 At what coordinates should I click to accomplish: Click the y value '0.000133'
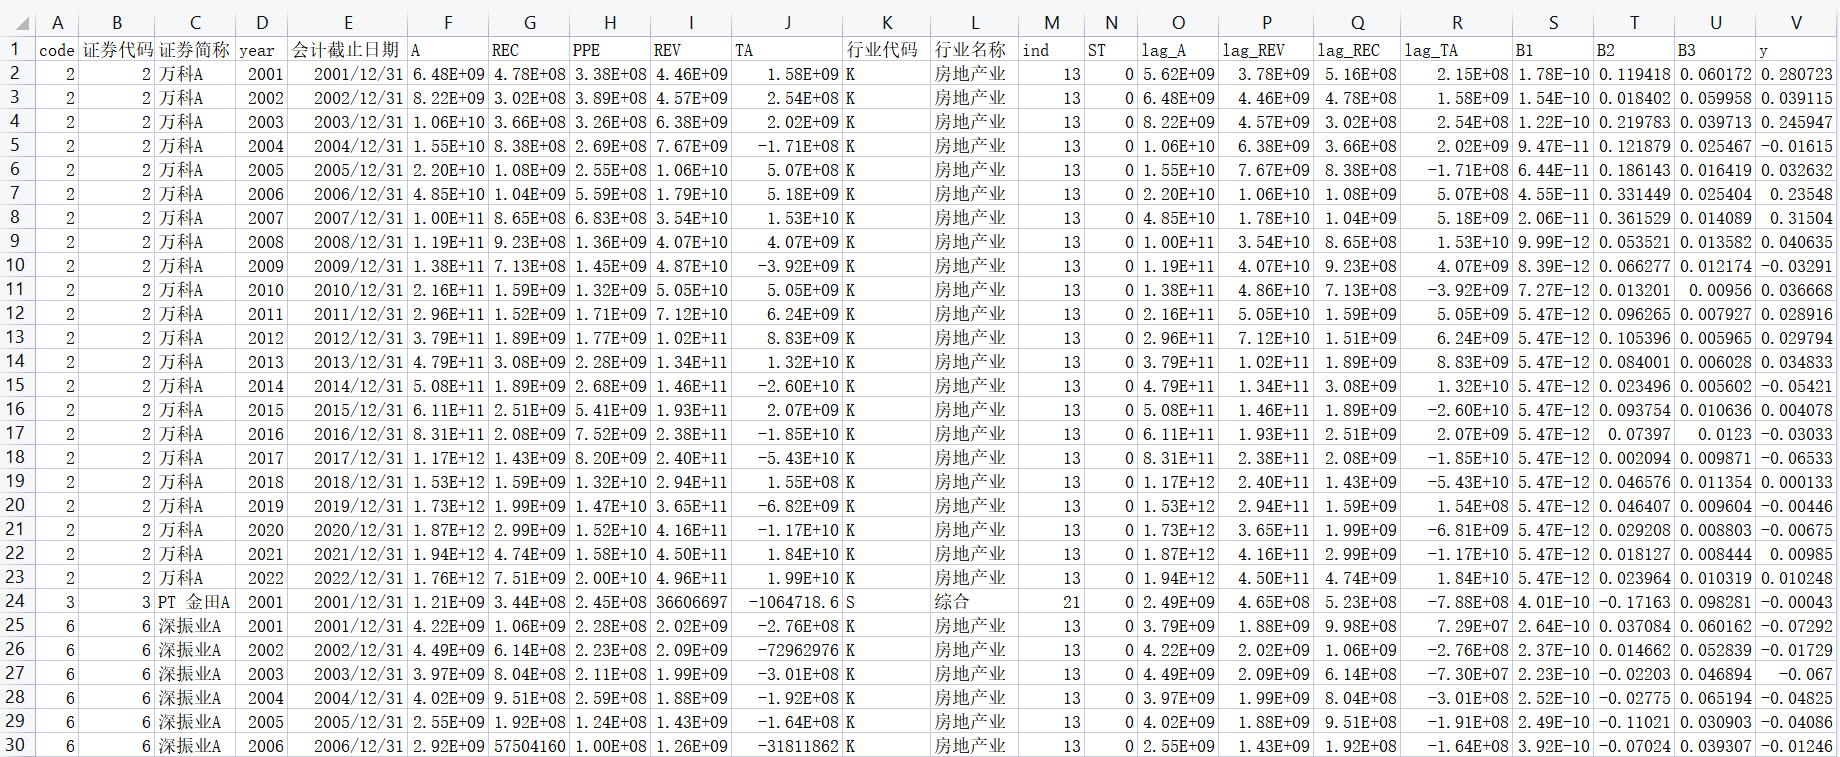click(1796, 482)
